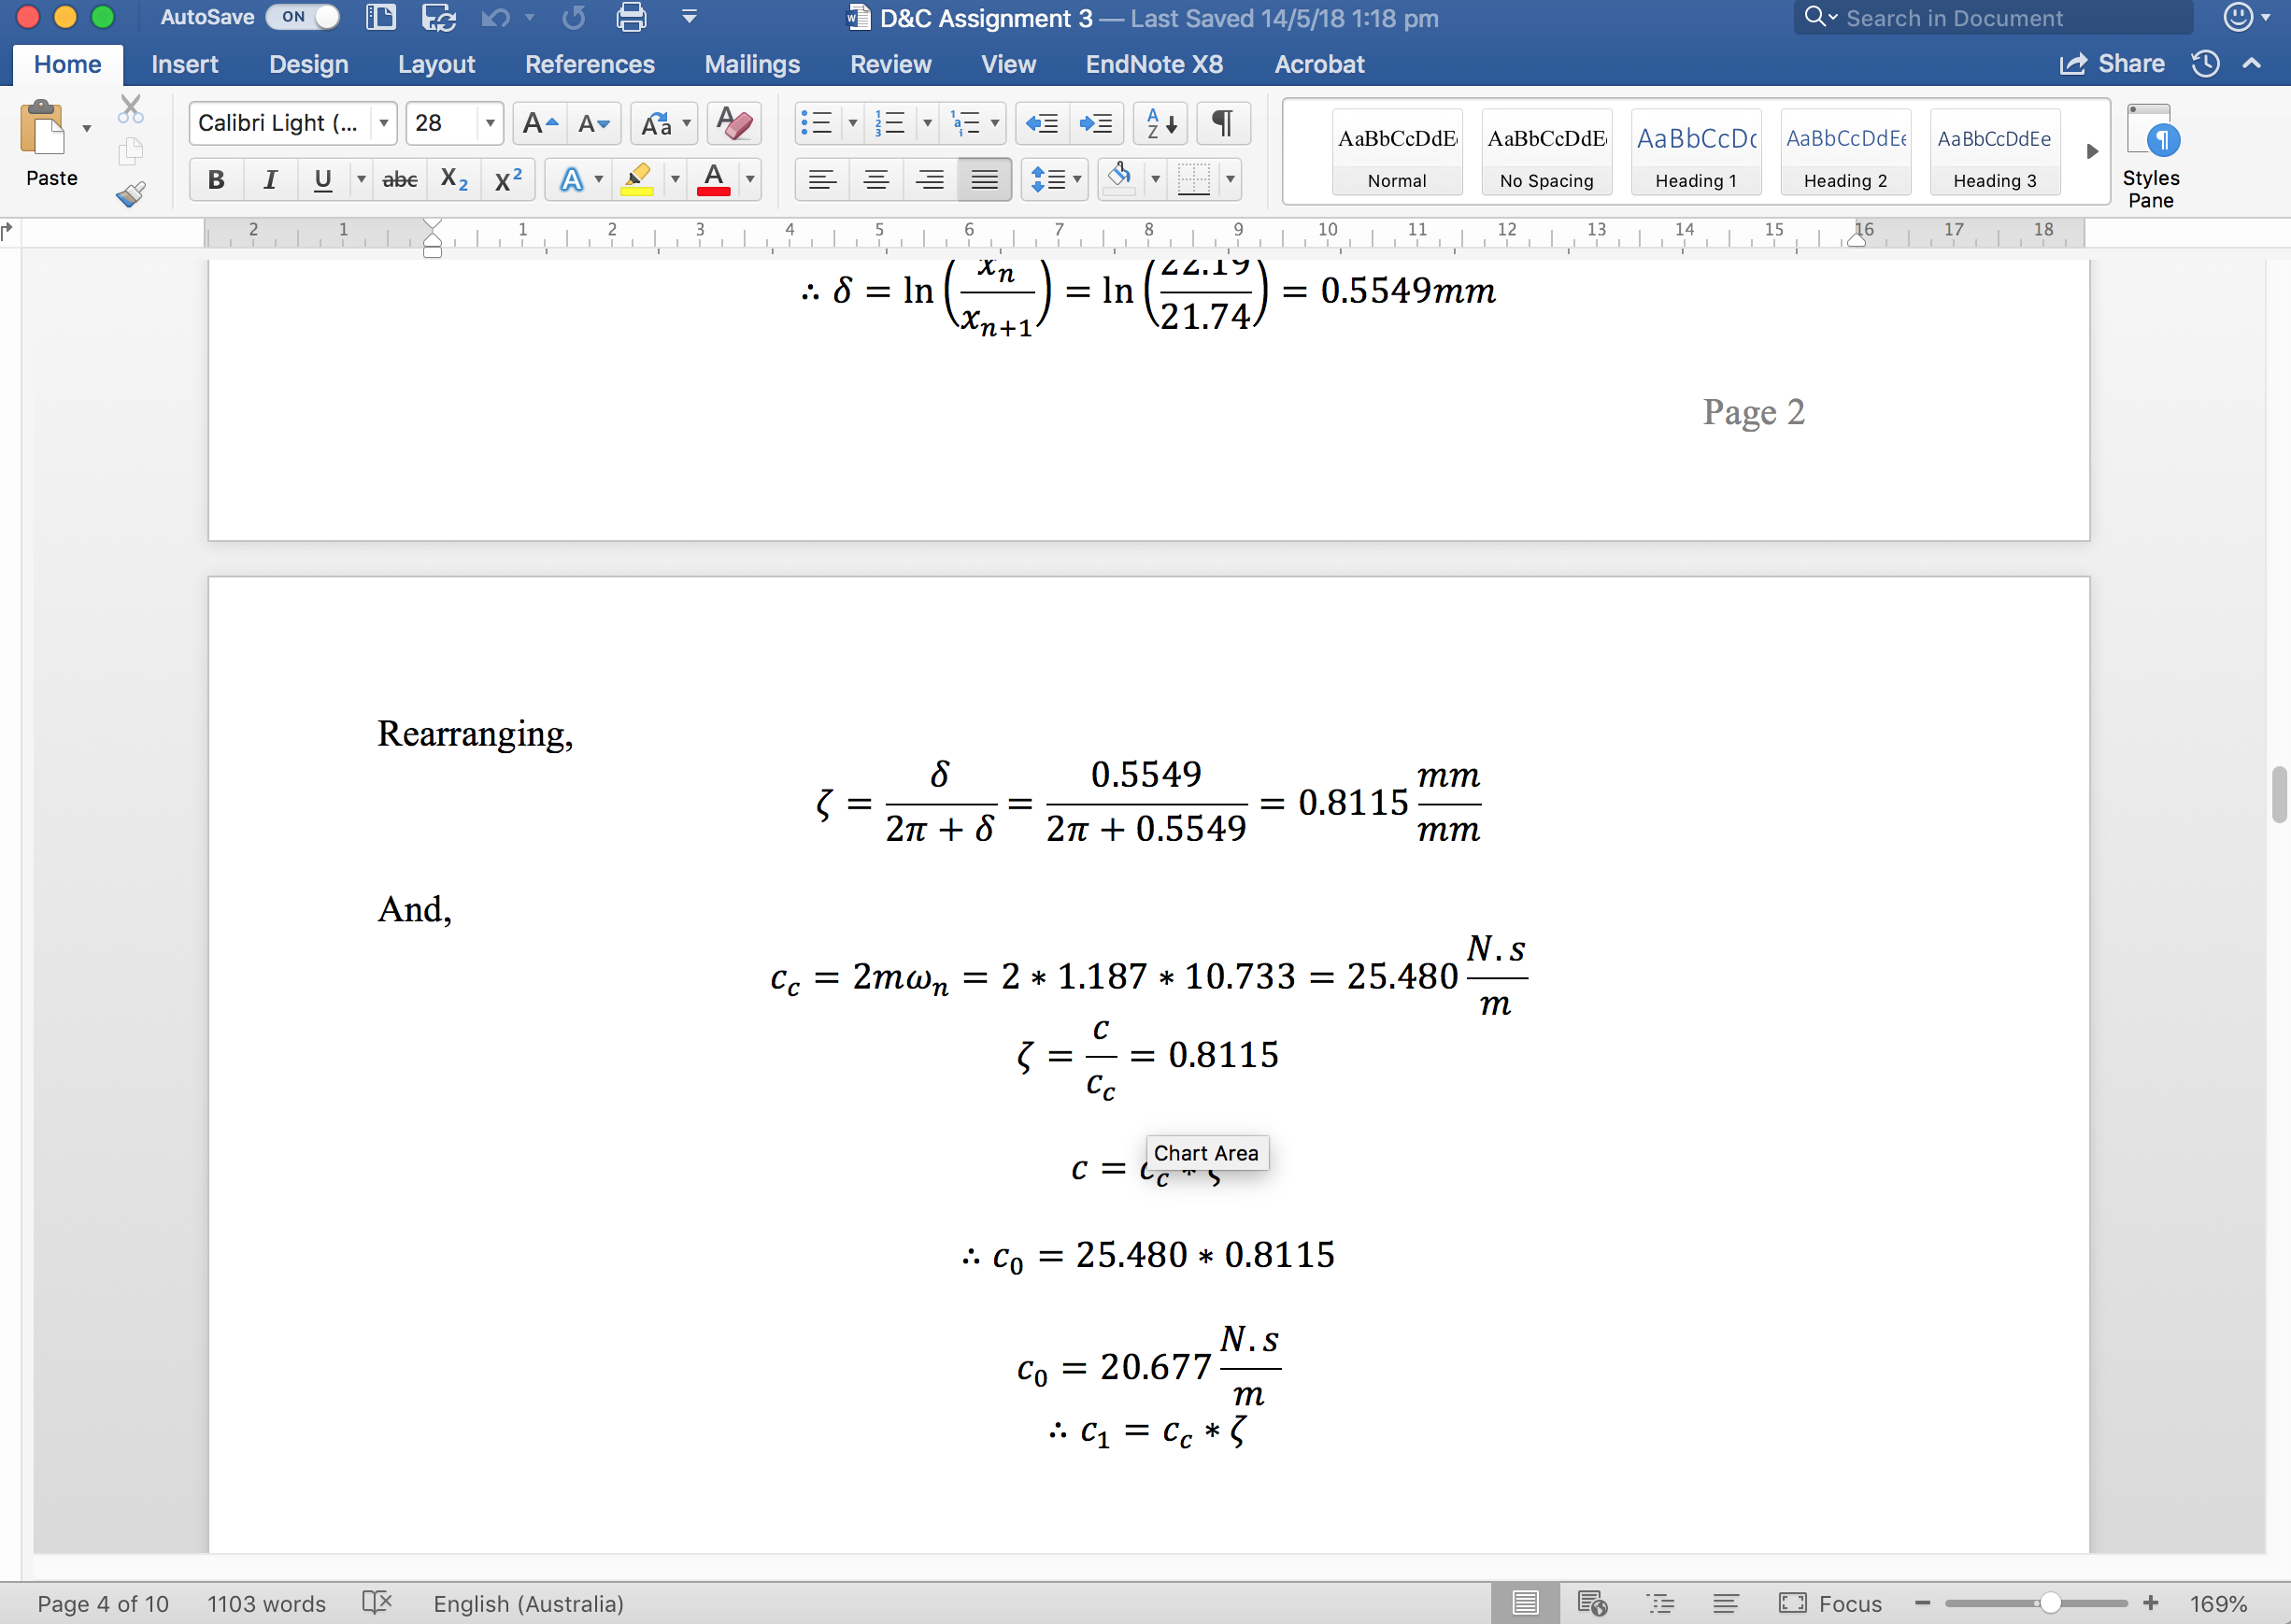Image resolution: width=2291 pixels, height=1624 pixels.
Task: Open the Styles Pane
Action: 2150,155
